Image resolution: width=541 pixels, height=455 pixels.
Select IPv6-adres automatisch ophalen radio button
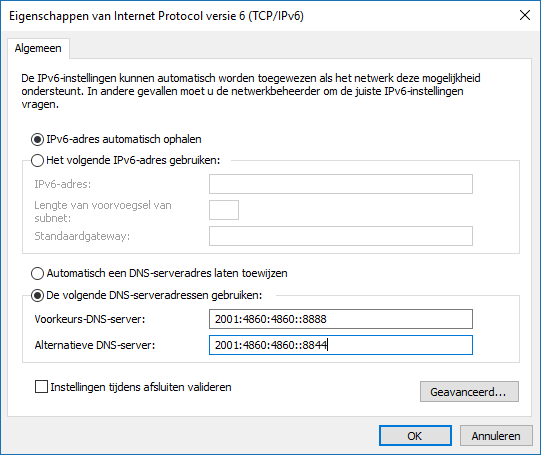coord(37,139)
